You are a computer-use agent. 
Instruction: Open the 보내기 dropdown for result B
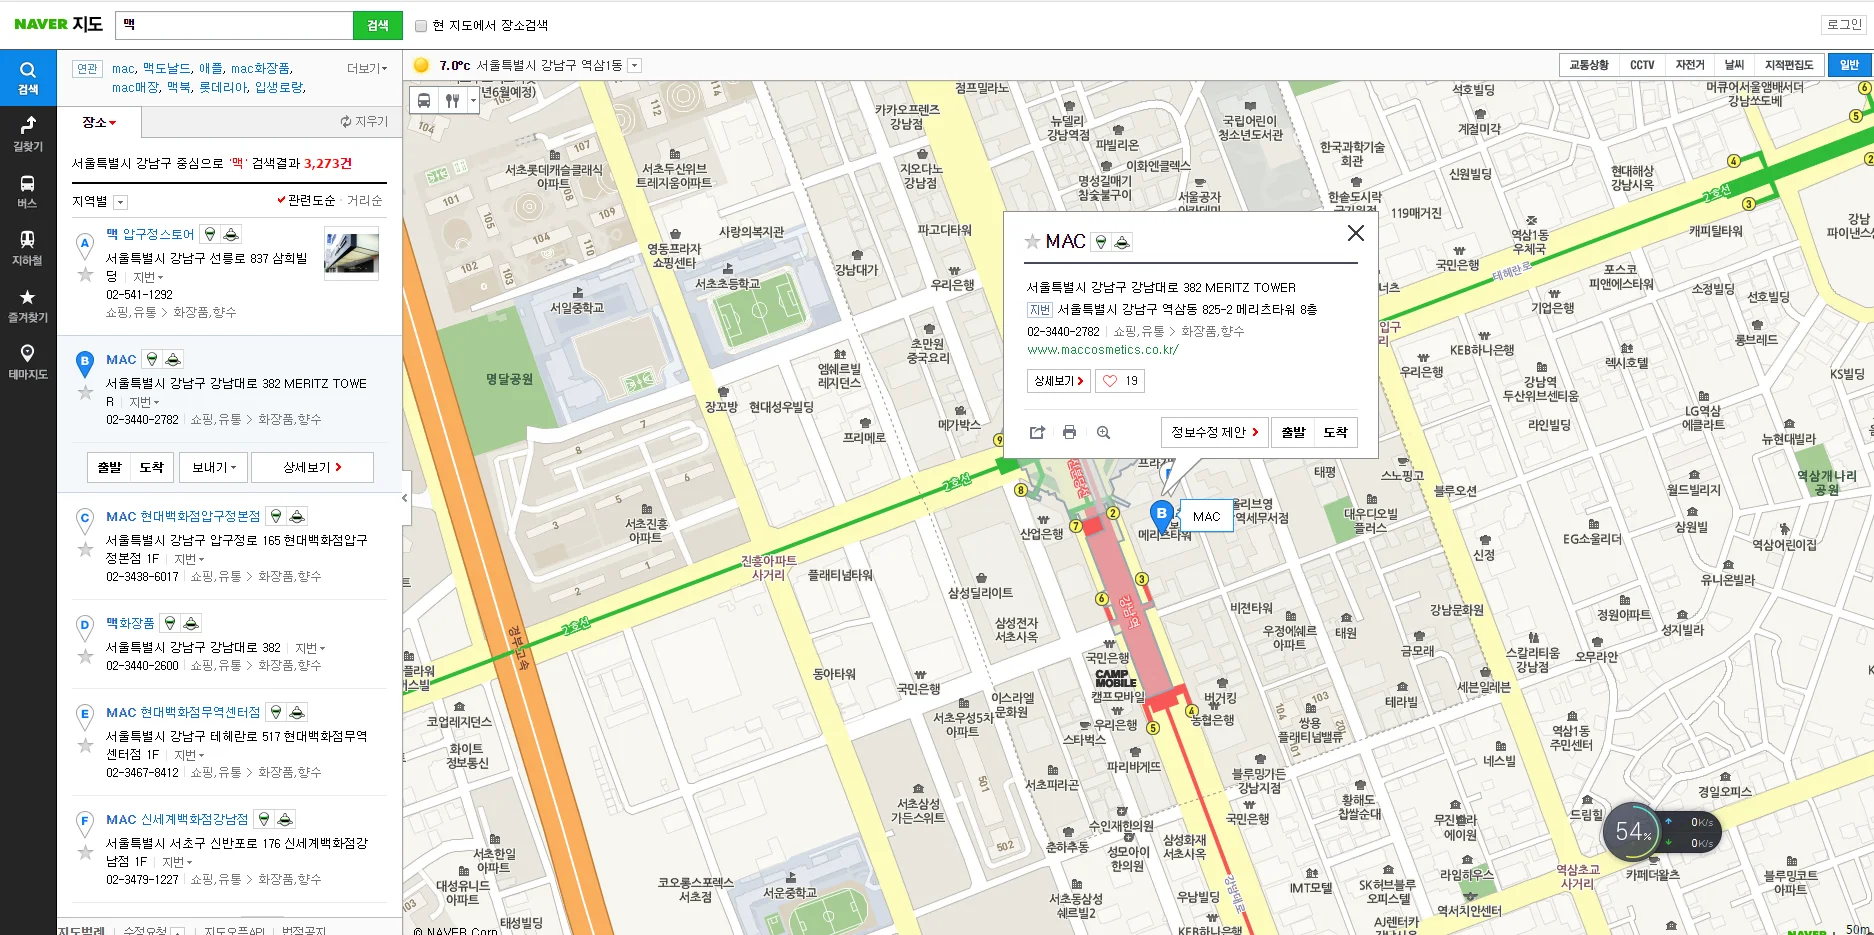(x=212, y=466)
